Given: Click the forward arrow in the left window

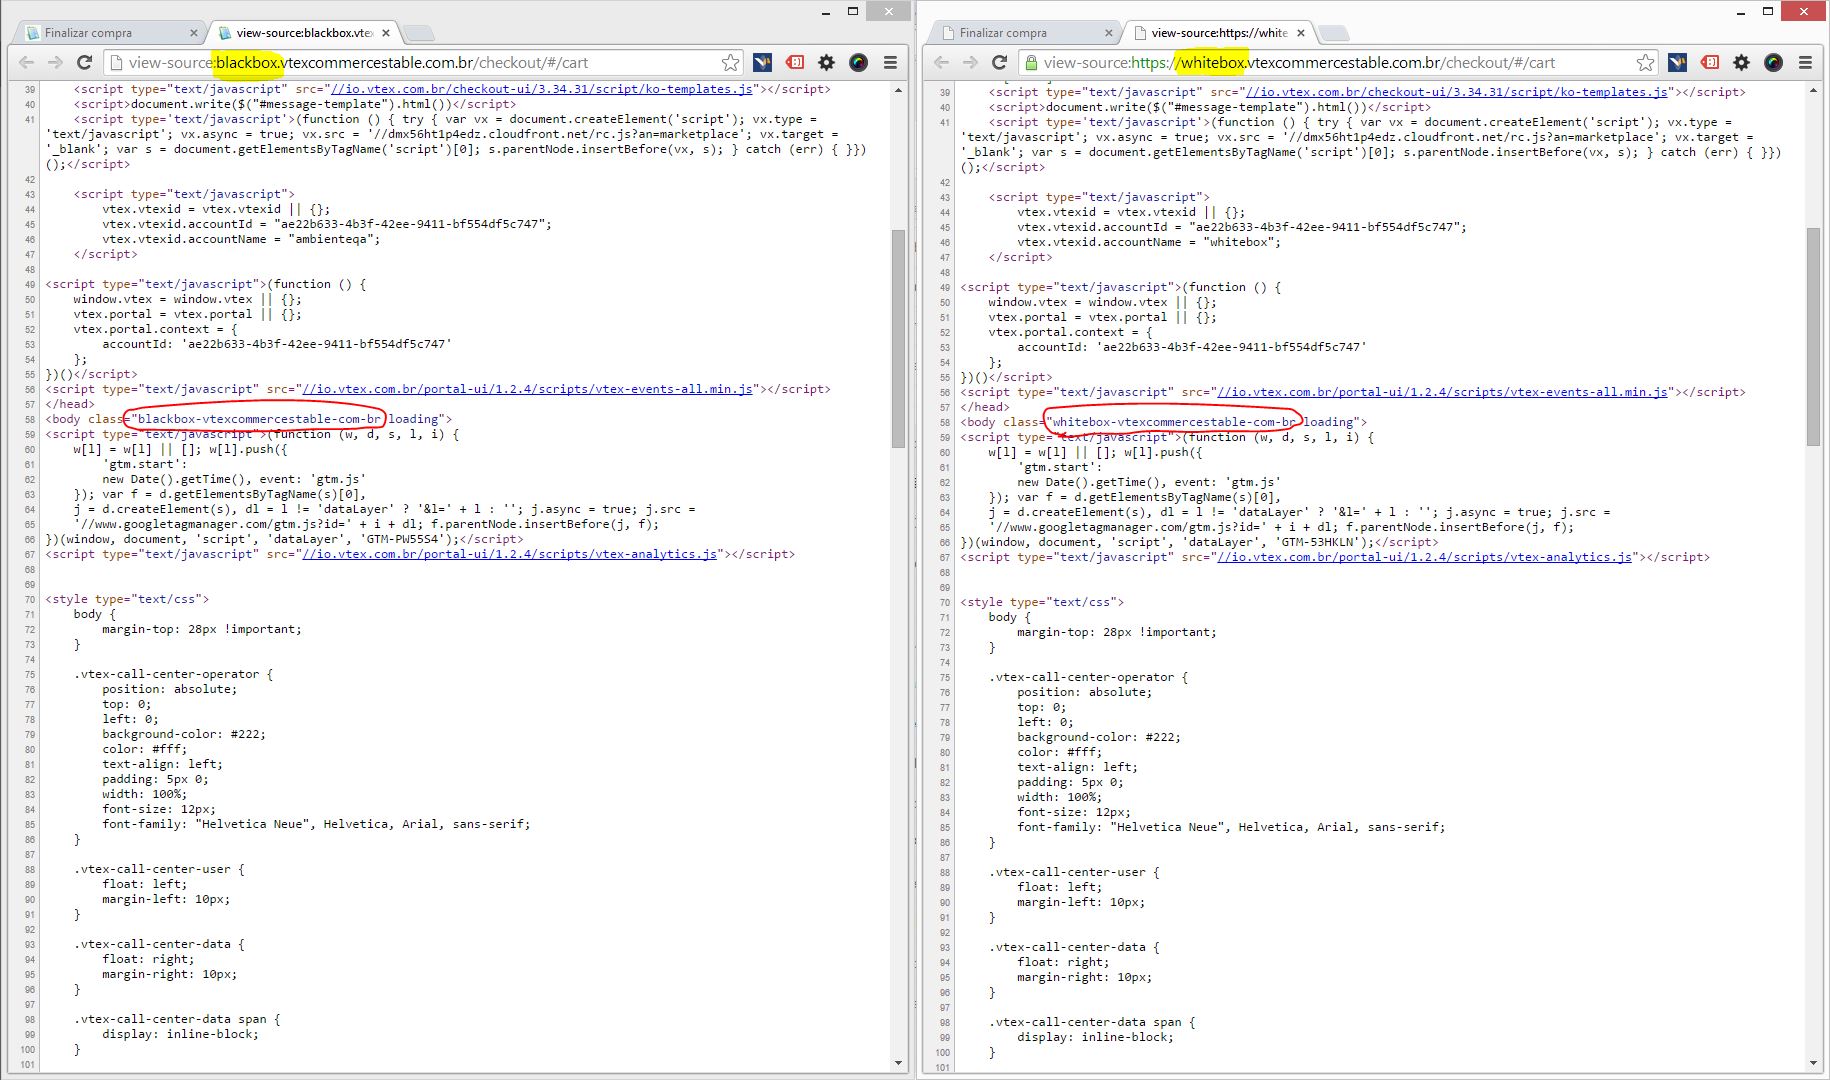Looking at the screenshot, I should [55, 62].
